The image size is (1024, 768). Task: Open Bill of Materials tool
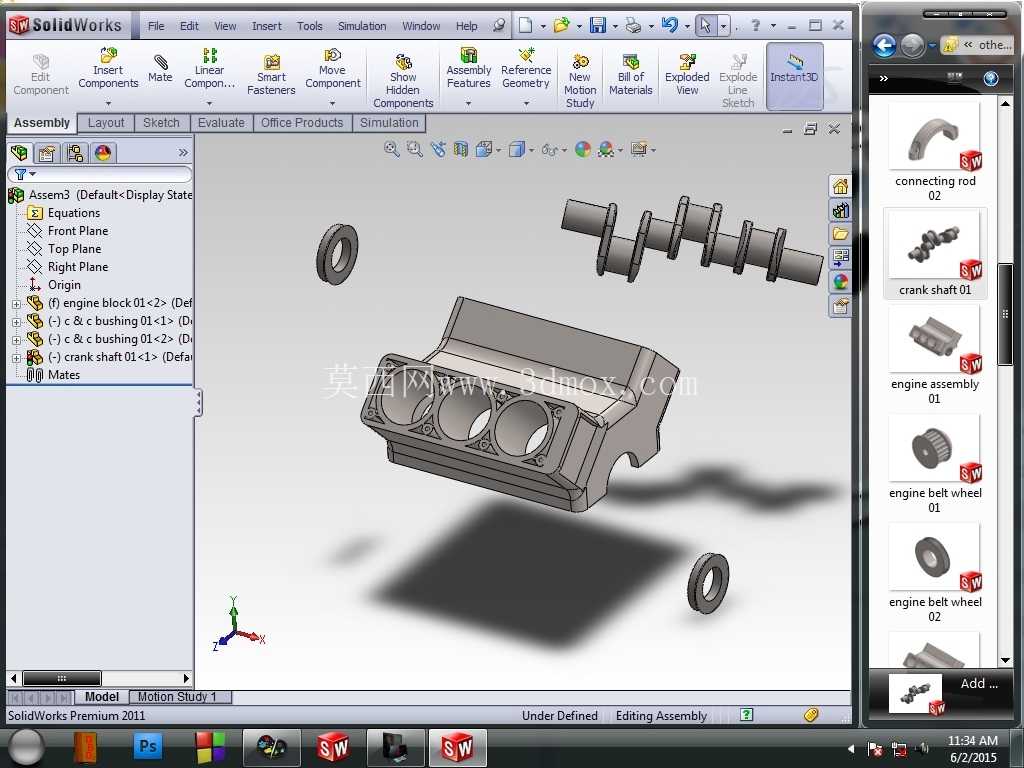pyautogui.click(x=630, y=74)
